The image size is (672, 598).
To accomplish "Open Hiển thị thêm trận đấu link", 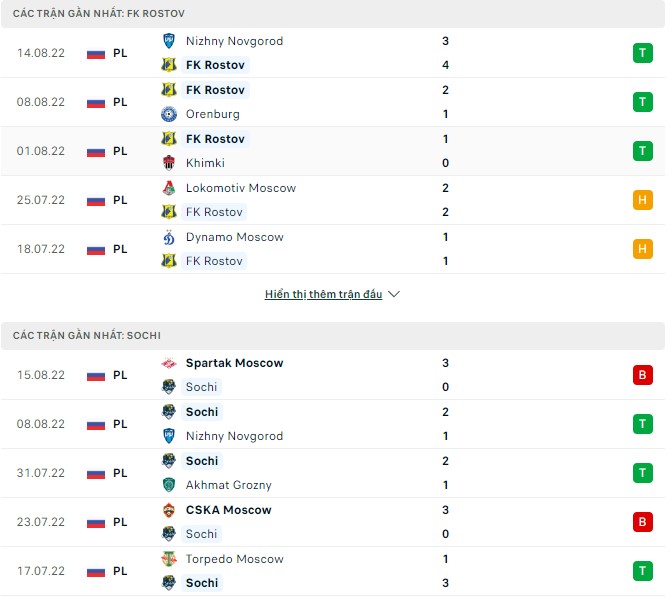I will pyautogui.click(x=323, y=294).
